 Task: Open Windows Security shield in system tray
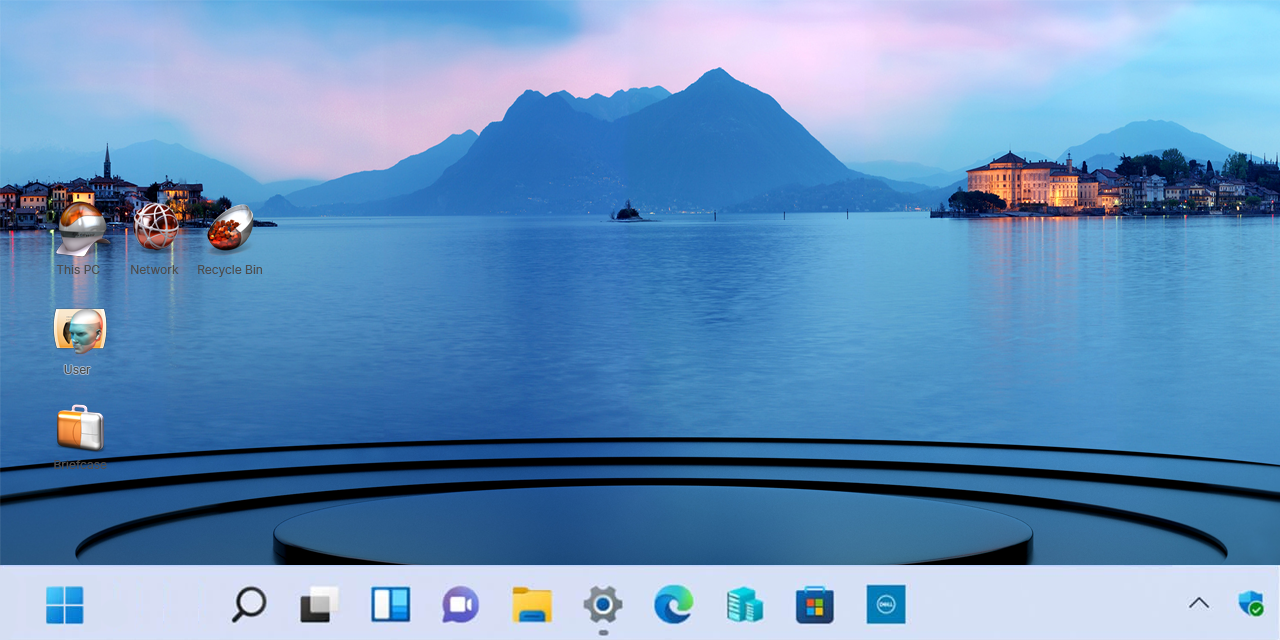1250,603
